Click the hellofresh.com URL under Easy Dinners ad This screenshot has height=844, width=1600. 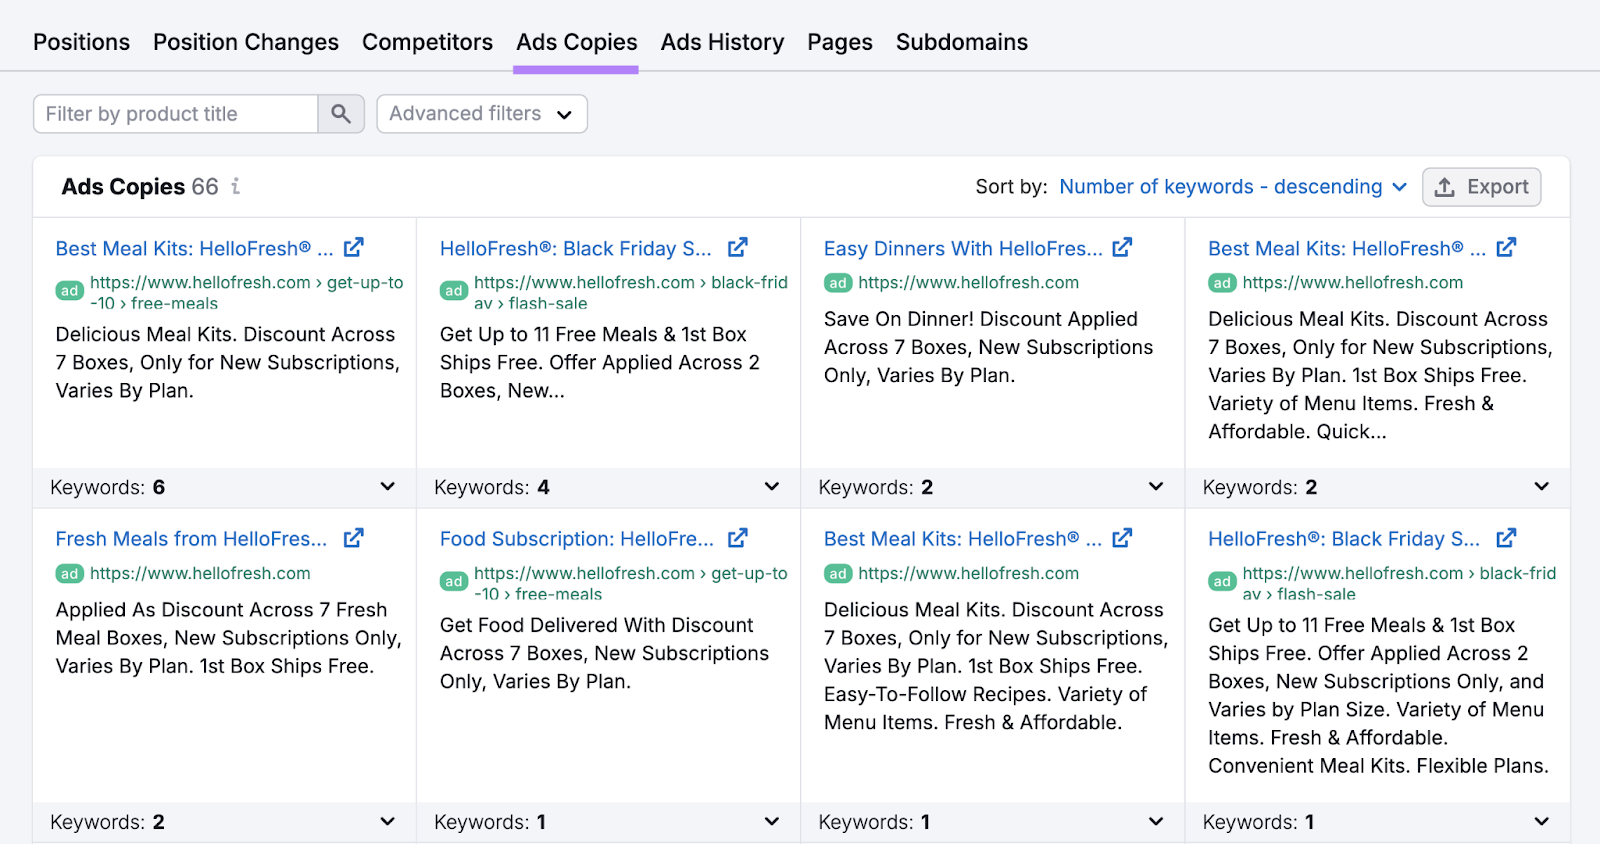click(968, 283)
